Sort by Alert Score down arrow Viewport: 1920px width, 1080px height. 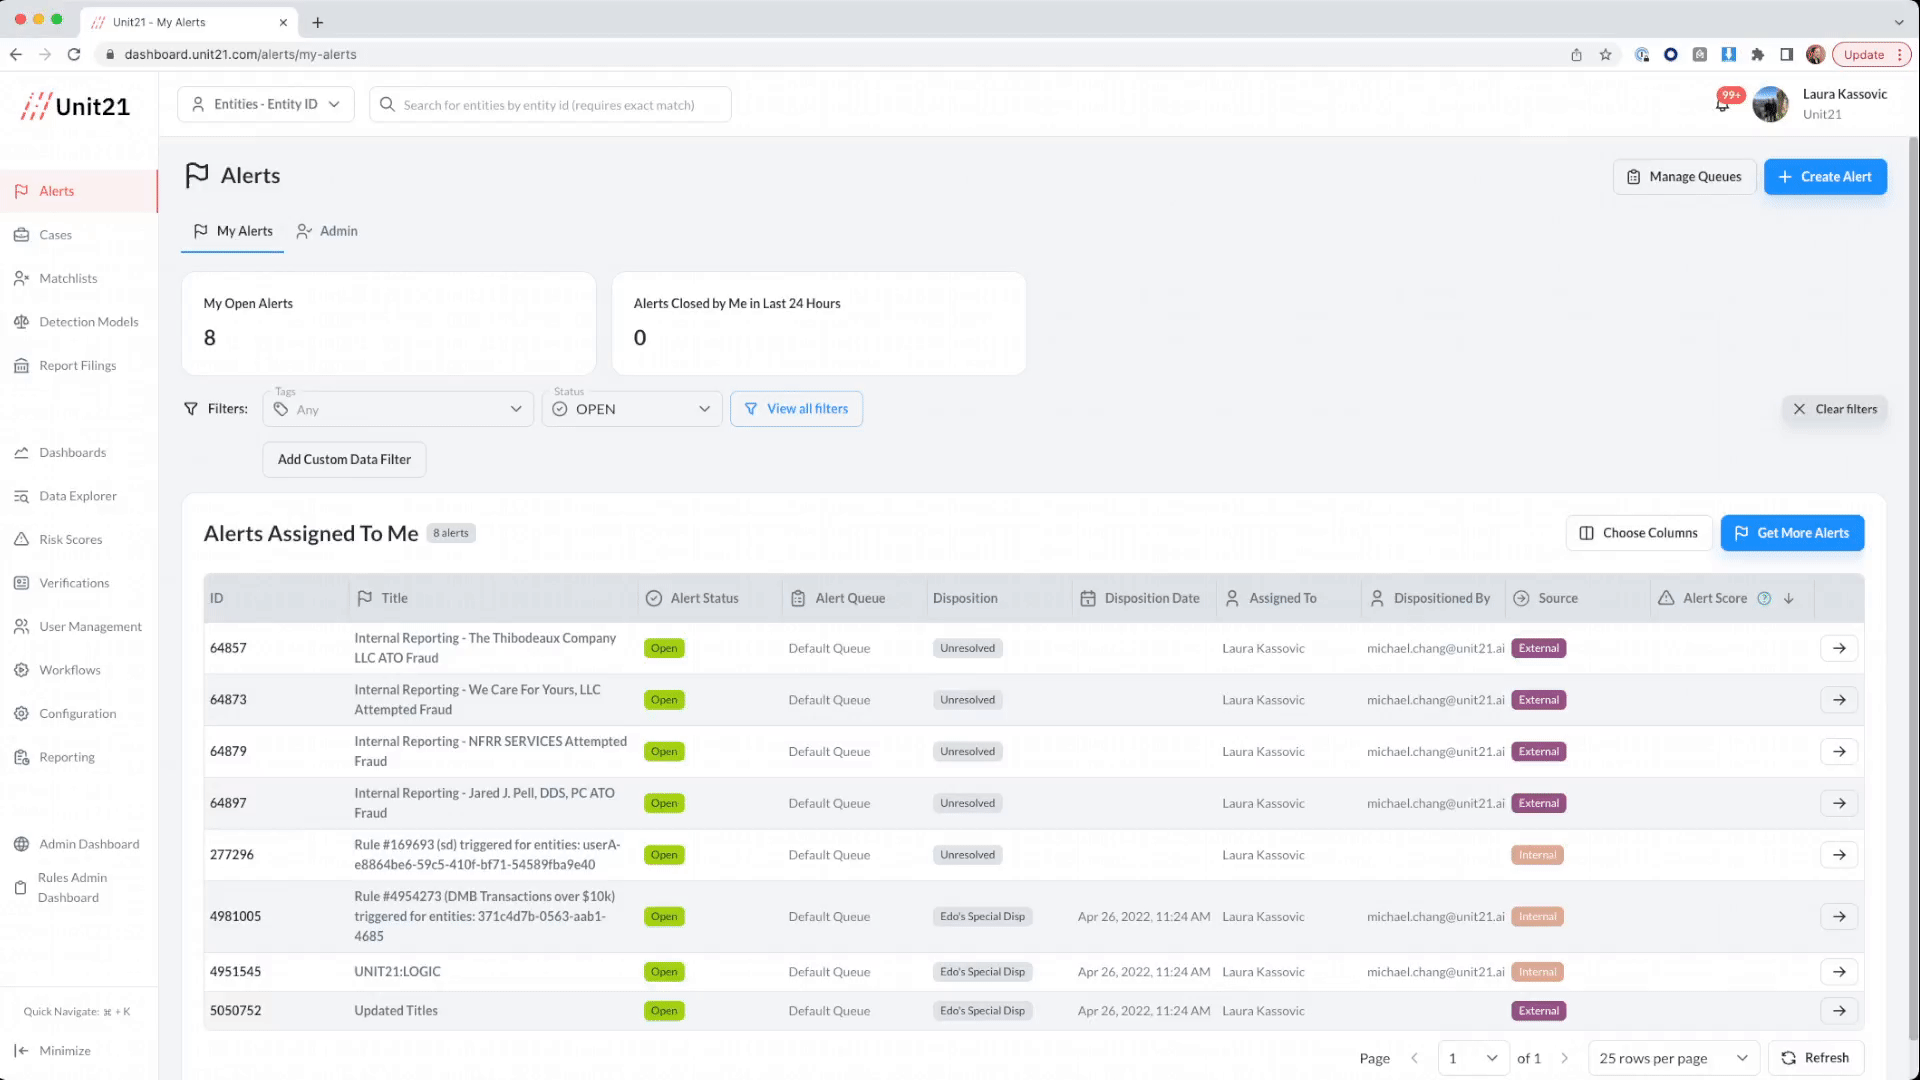[x=1789, y=598]
